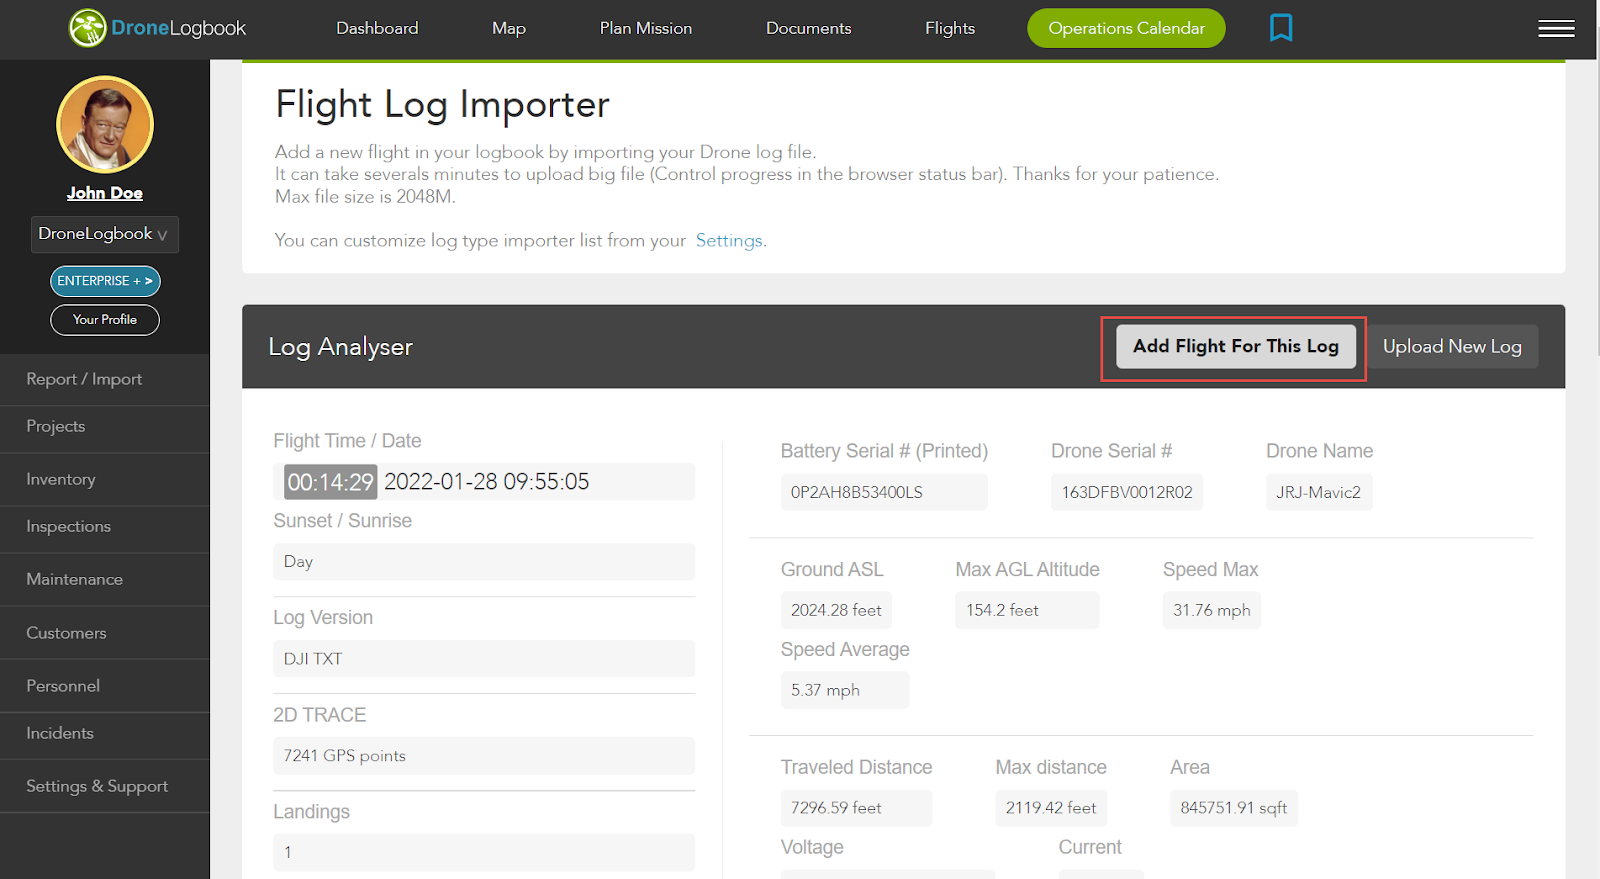Screen dimensions: 1600x879
Task: Click Area value 845751.91 sqft
Action: [1234, 808]
